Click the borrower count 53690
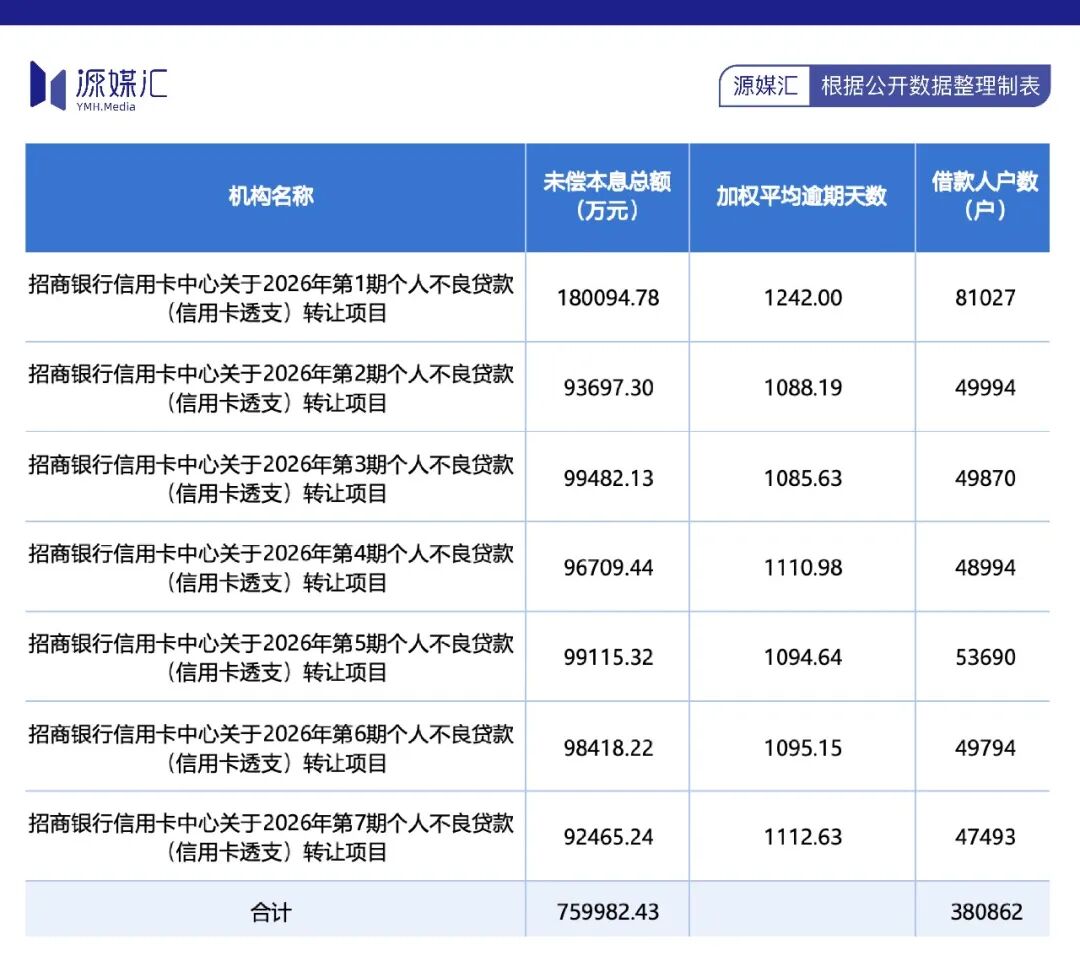This screenshot has width=1080, height=972. [x=985, y=657]
